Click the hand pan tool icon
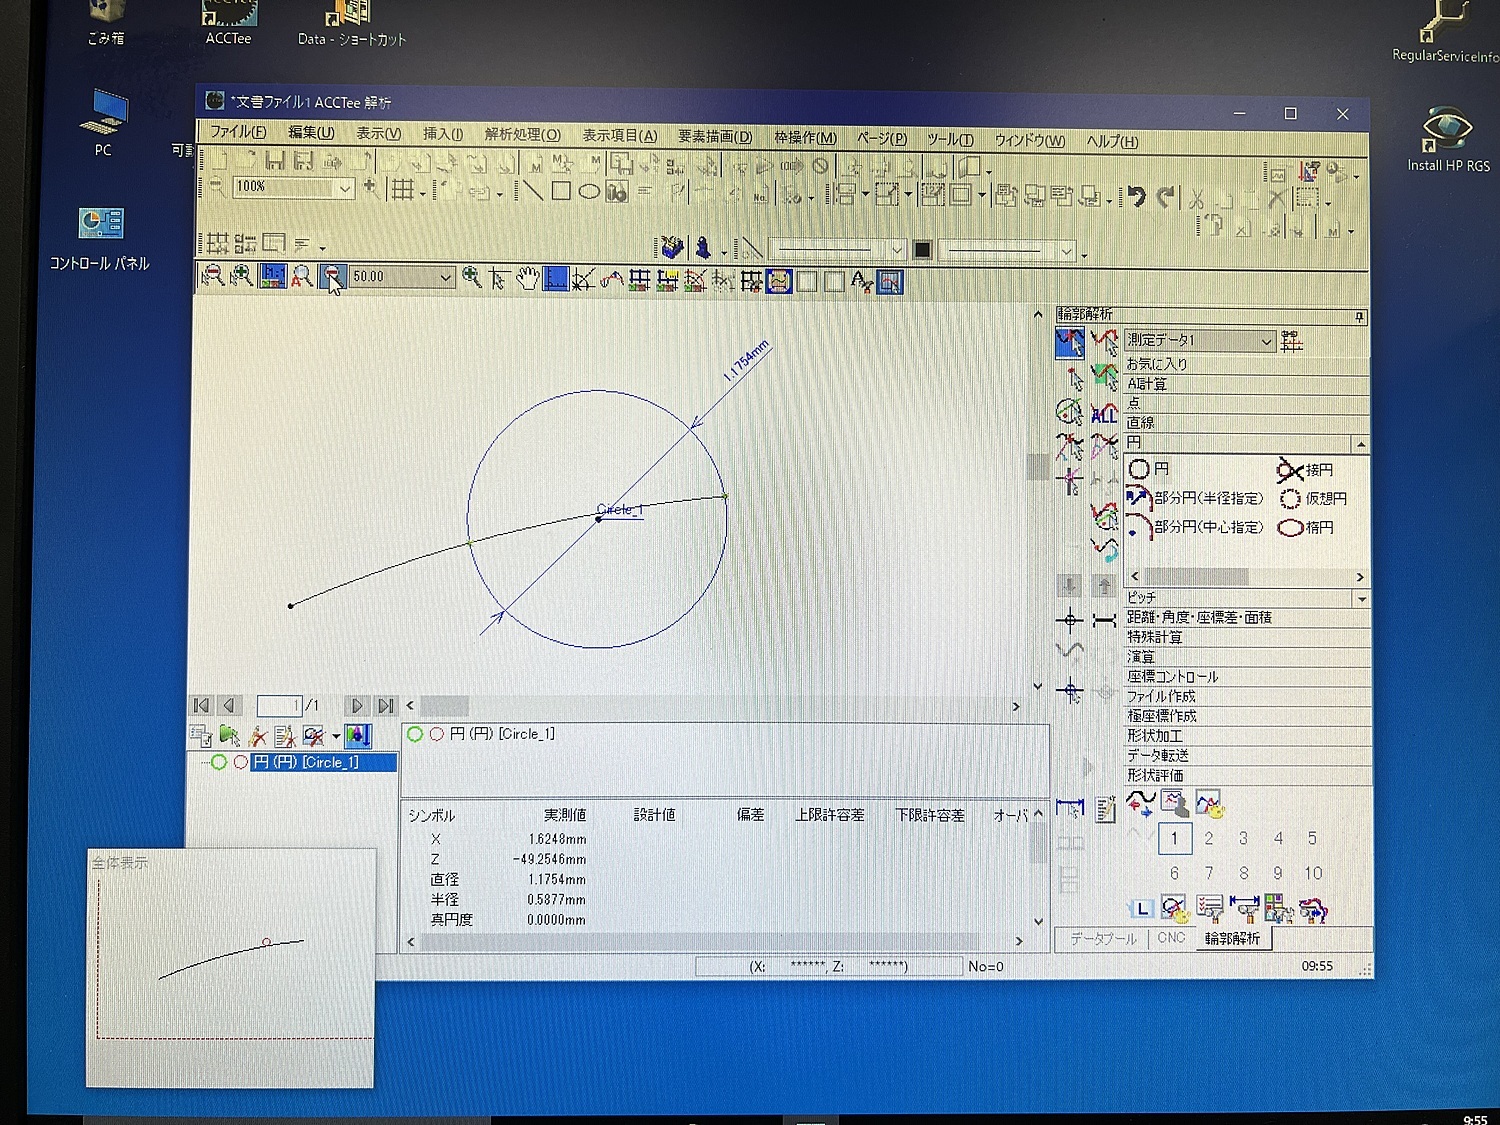 click(x=527, y=279)
